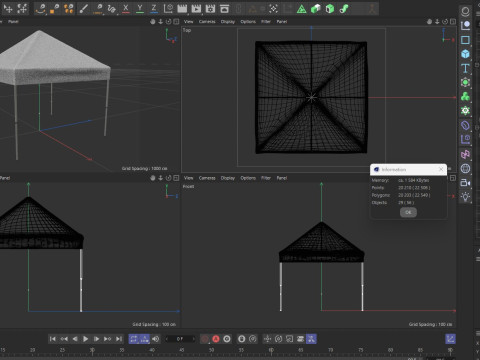Screen dimensions: 480x360
Task: Toggle X axis lock in toolbar
Action: [126, 9]
